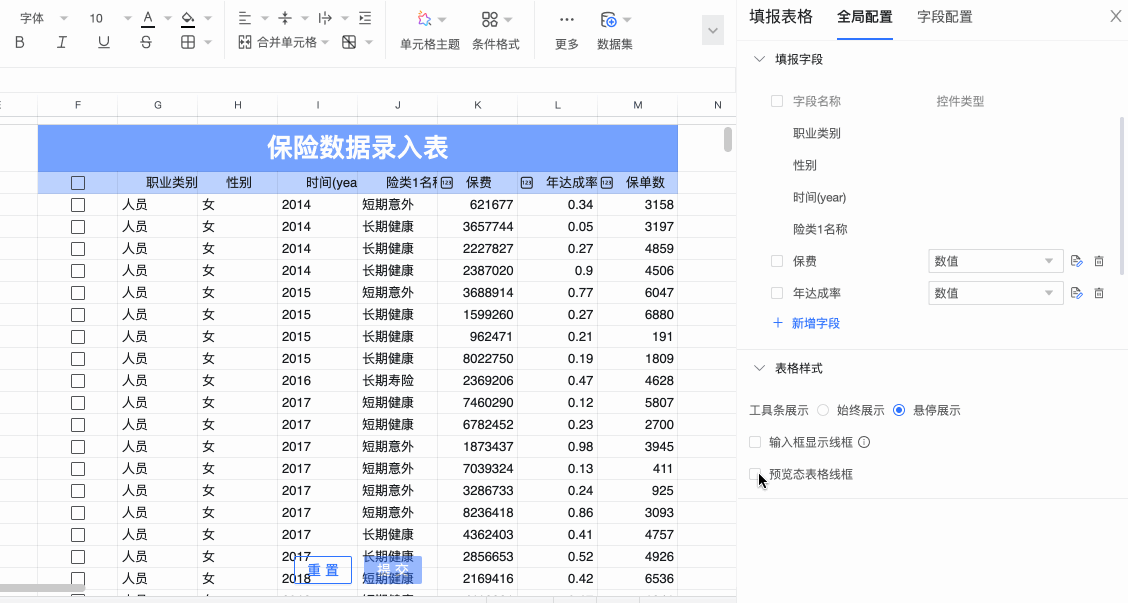Click the font color A icon

click(x=147, y=18)
